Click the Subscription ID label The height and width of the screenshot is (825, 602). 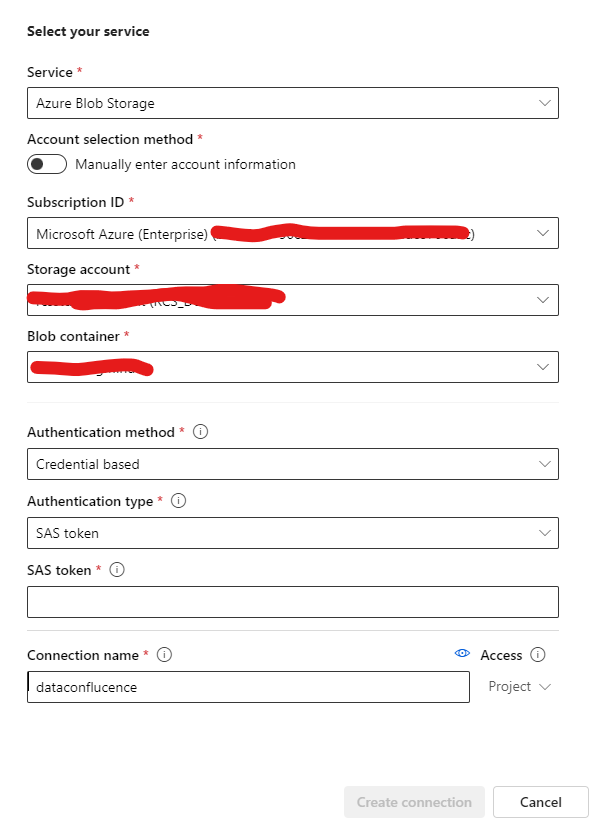tap(75, 203)
